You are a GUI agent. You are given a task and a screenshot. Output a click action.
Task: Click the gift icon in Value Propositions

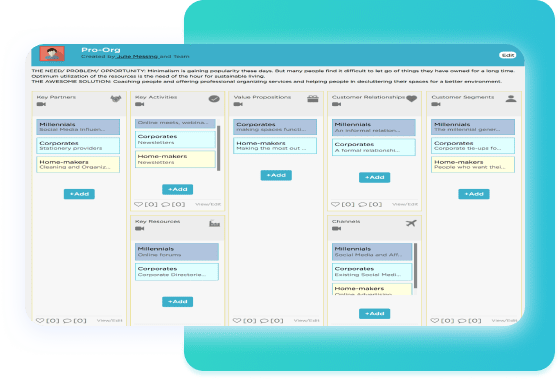[313, 99]
